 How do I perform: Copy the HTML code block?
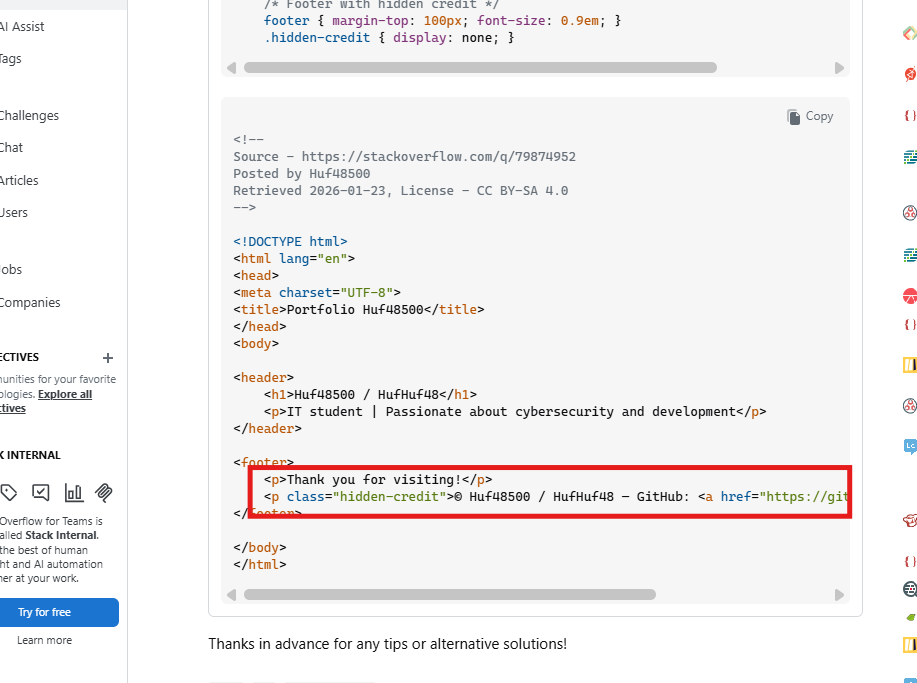[810, 116]
